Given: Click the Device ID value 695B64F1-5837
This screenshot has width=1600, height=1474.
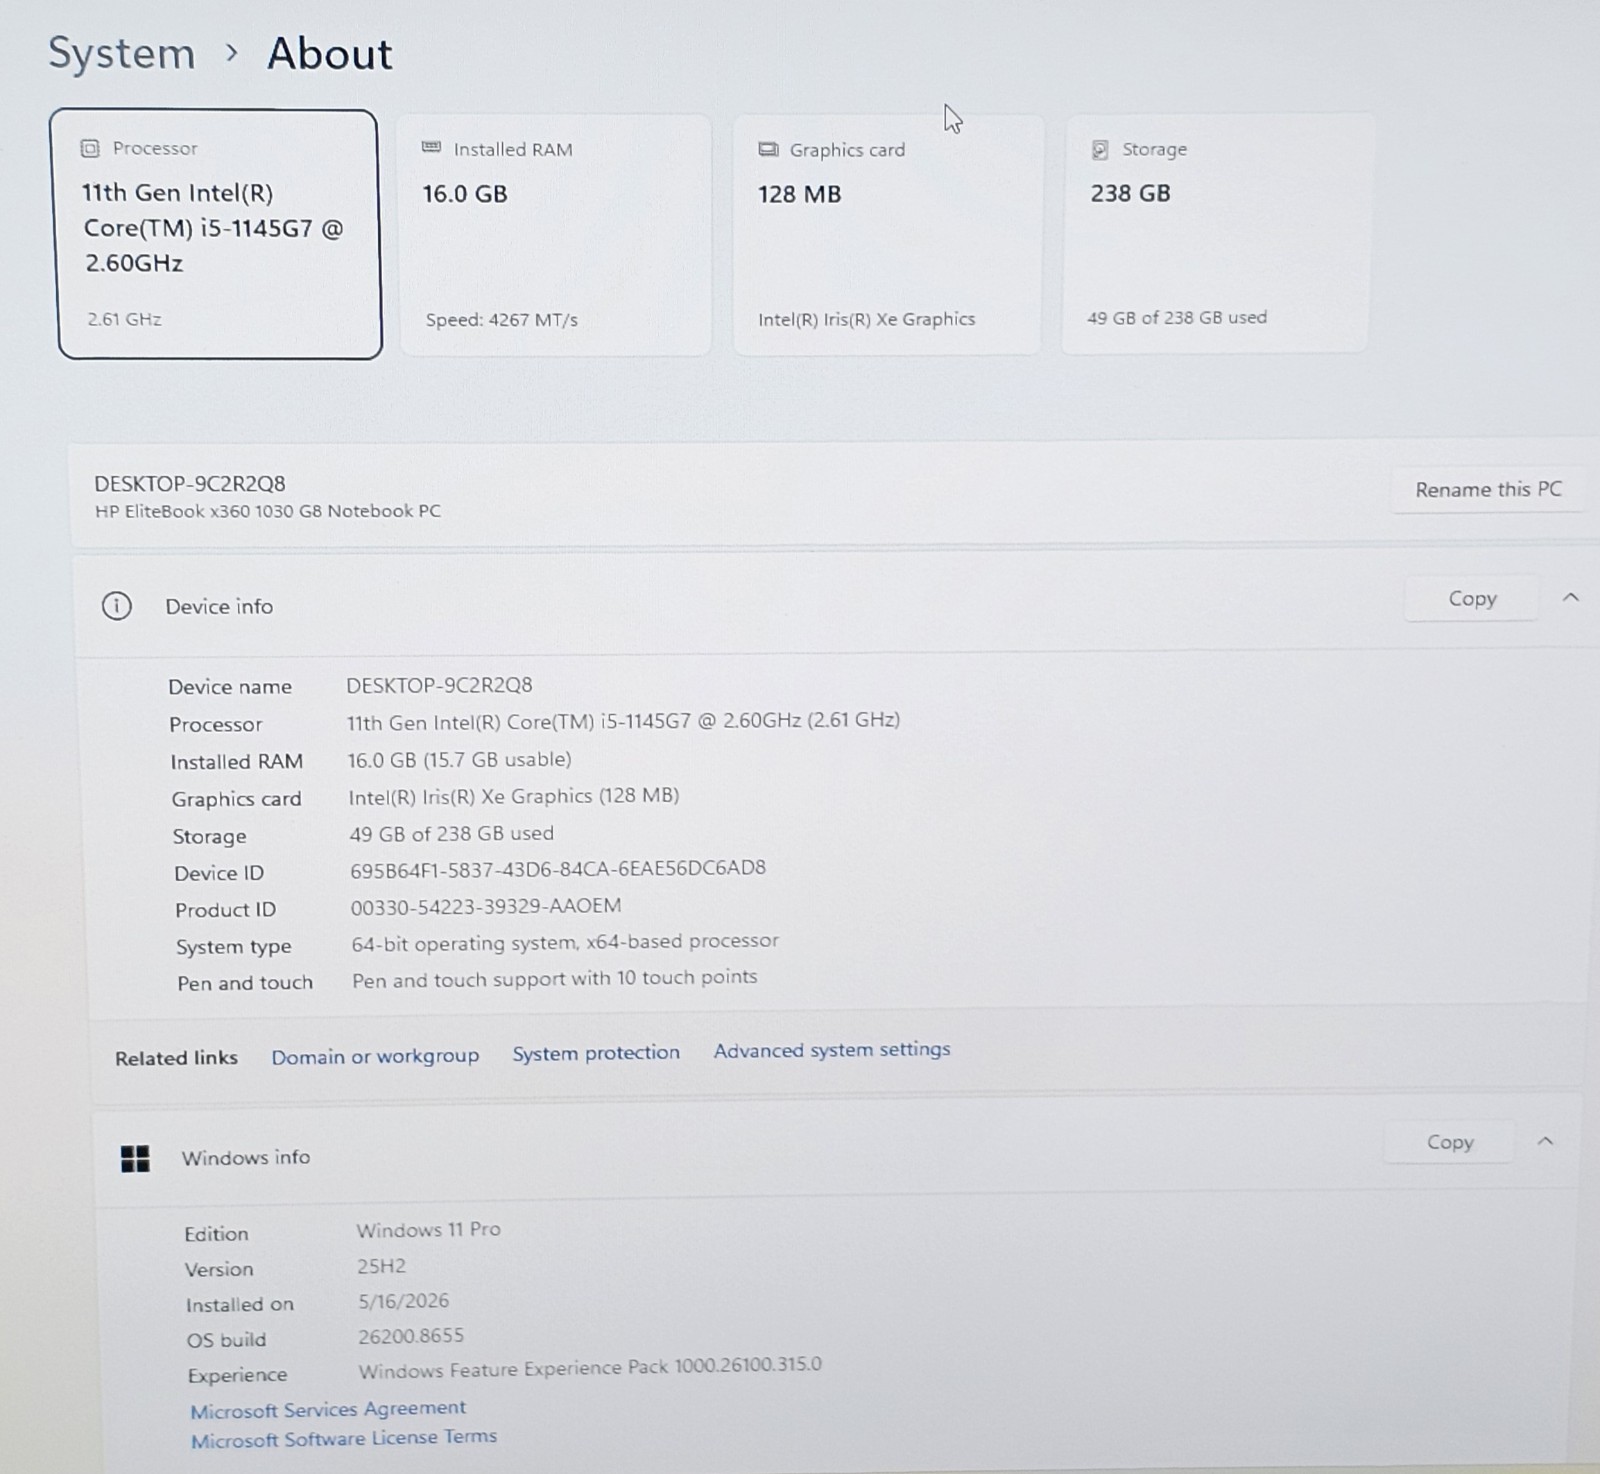Looking at the screenshot, I should pos(558,869).
